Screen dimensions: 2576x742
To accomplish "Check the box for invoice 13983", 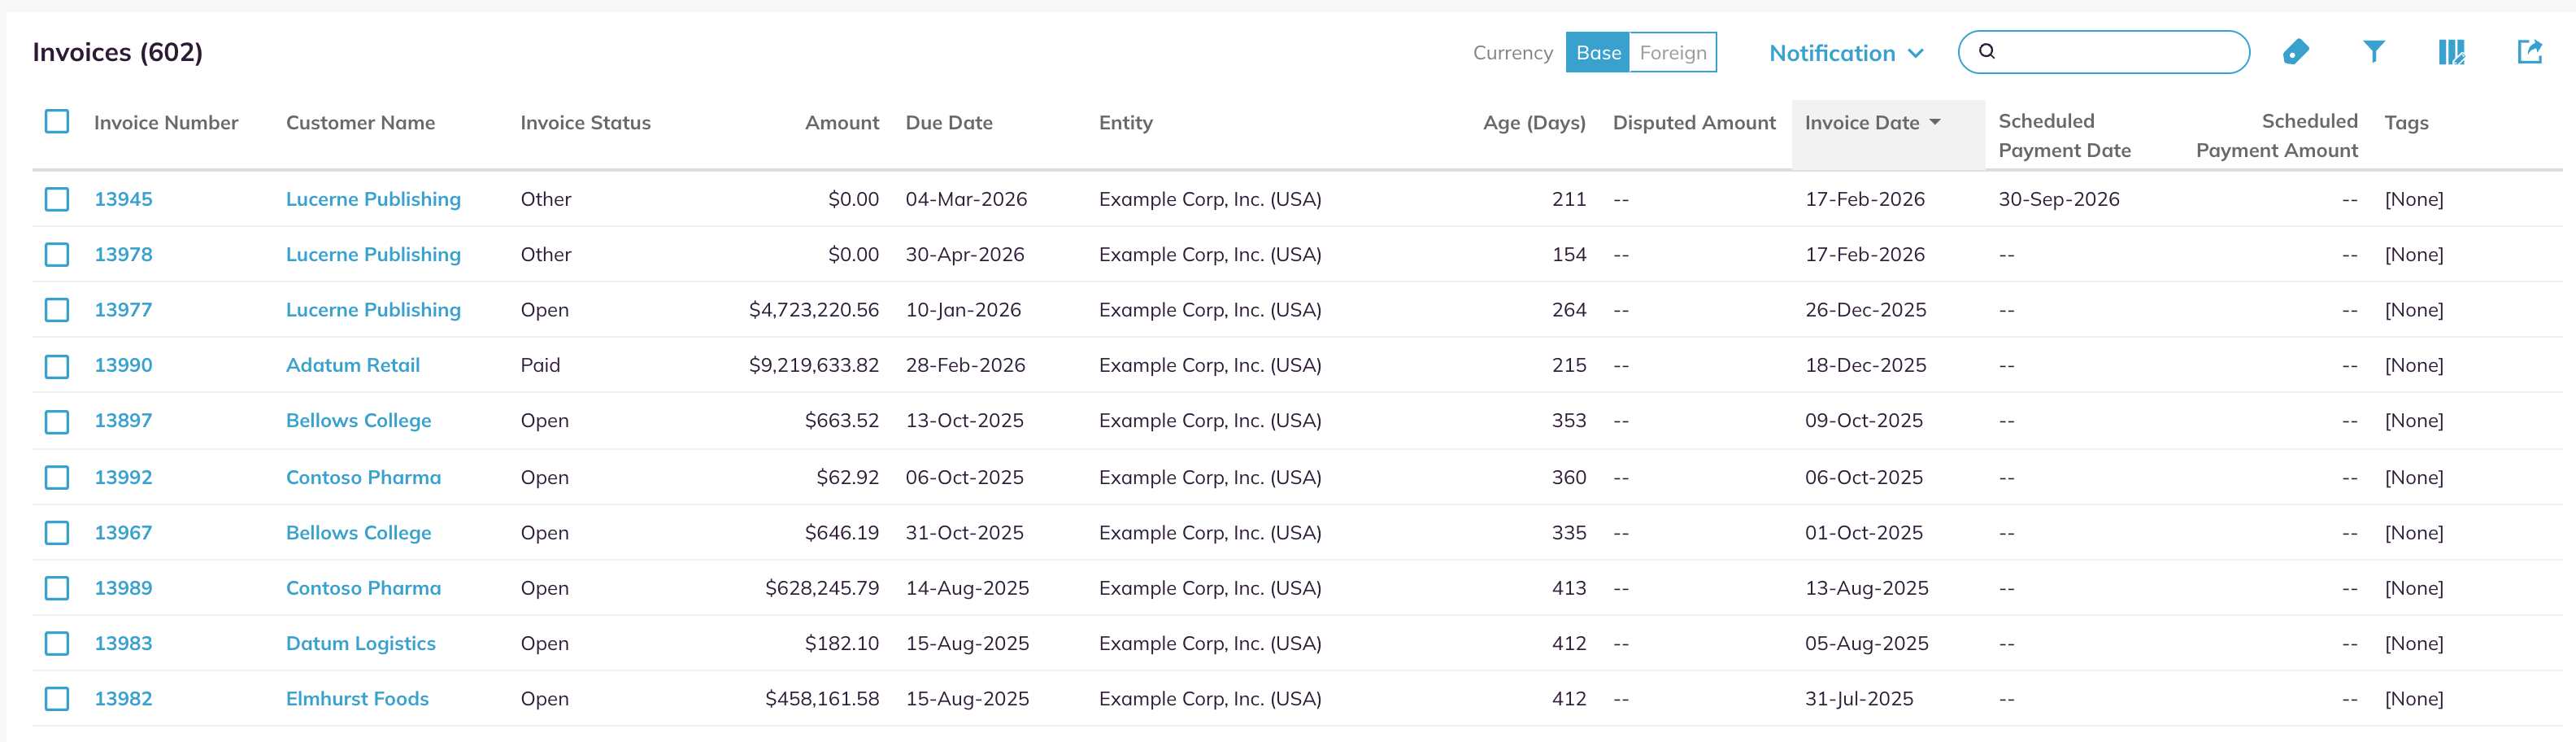I will tap(57, 644).
